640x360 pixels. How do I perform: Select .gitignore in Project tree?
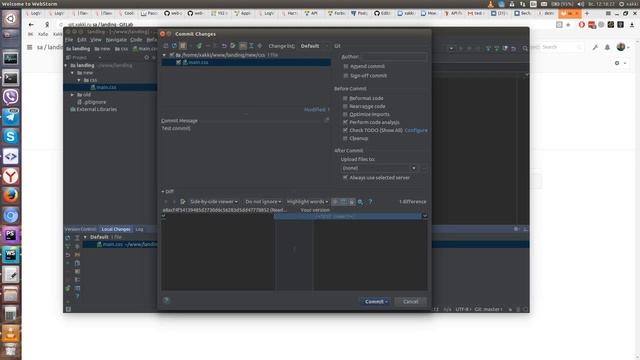pos(95,102)
